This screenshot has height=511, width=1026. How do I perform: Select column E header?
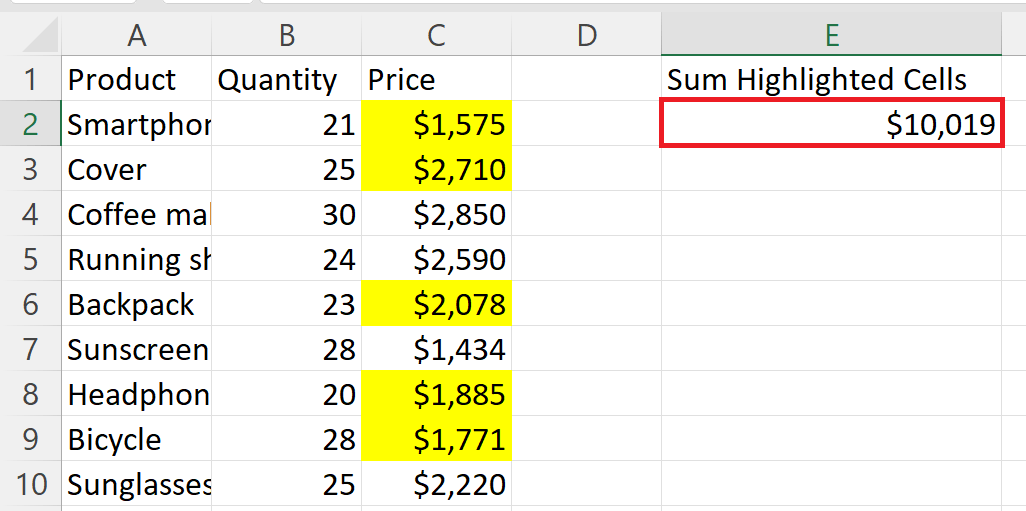[831, 36]
